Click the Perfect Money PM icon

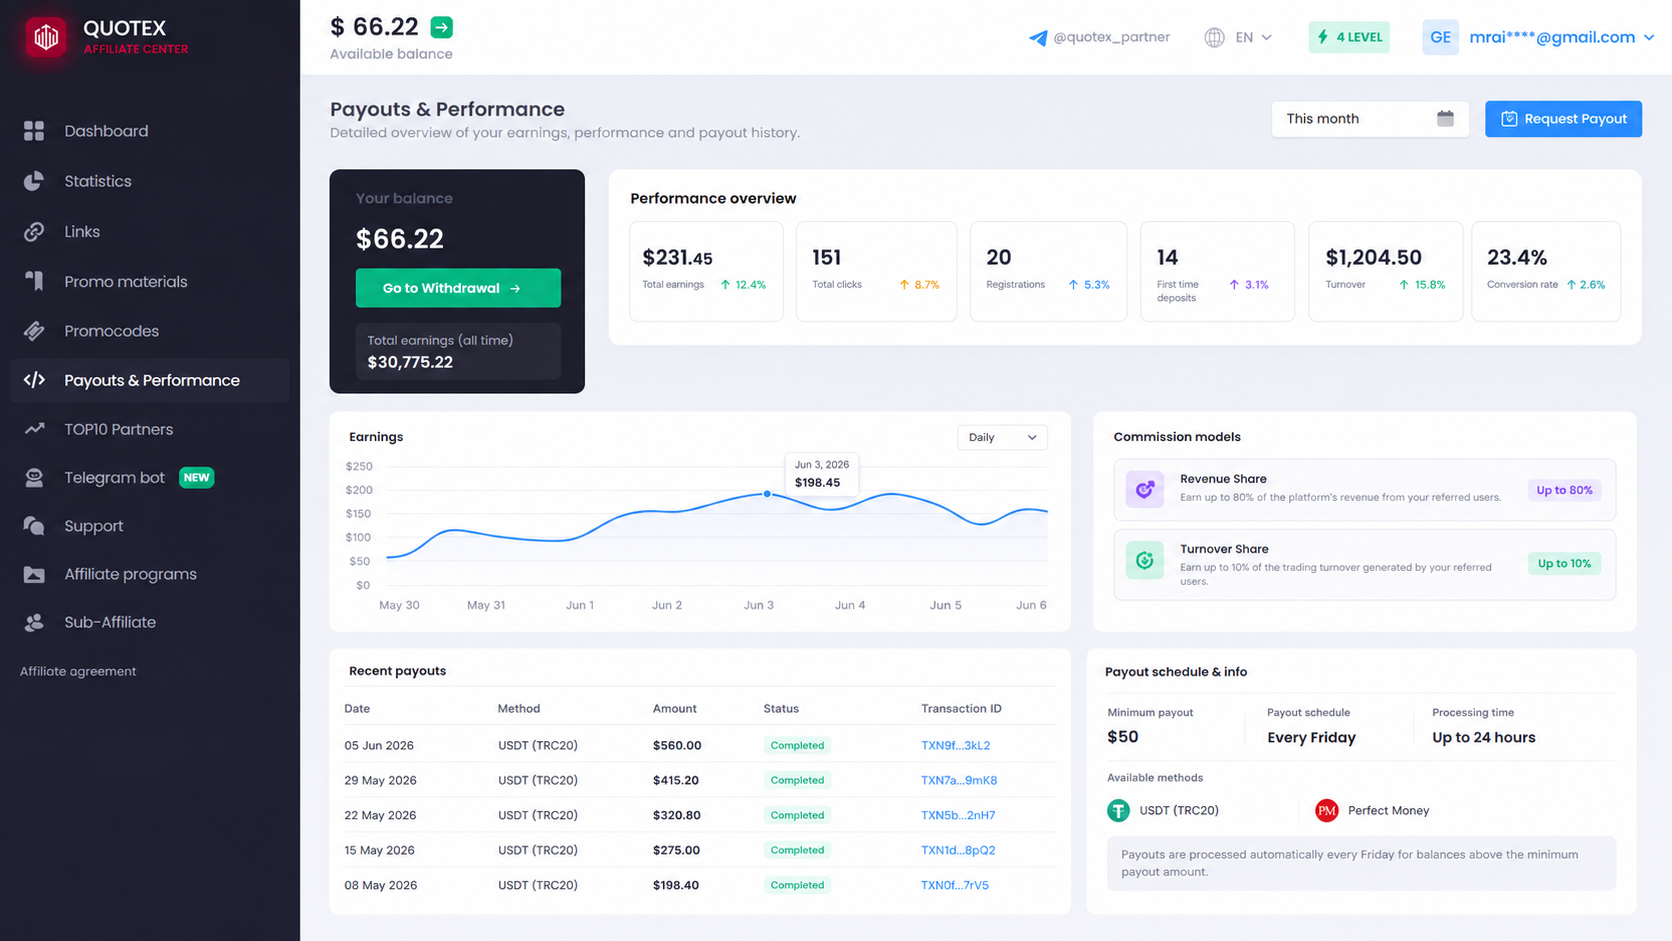pyautogui.click(x=1326, y=810)
